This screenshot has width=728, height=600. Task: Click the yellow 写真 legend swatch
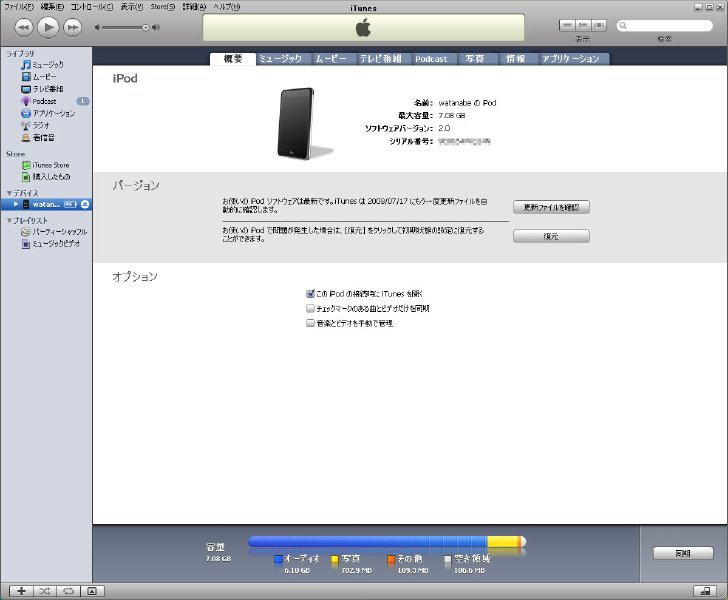coord(335,559)
